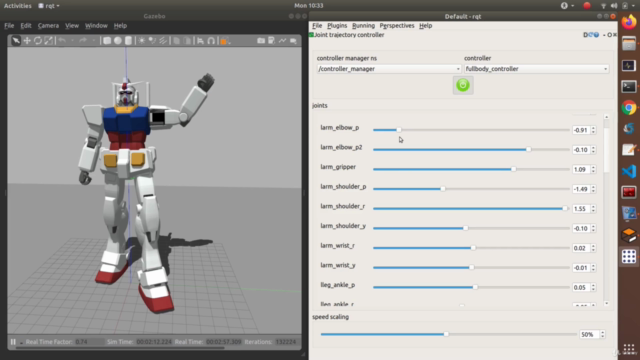The image size is (640, 360).
Task: Open the Align tool in Gazebo toolbar
Action: pyautogui.click(x=200, y=41)
